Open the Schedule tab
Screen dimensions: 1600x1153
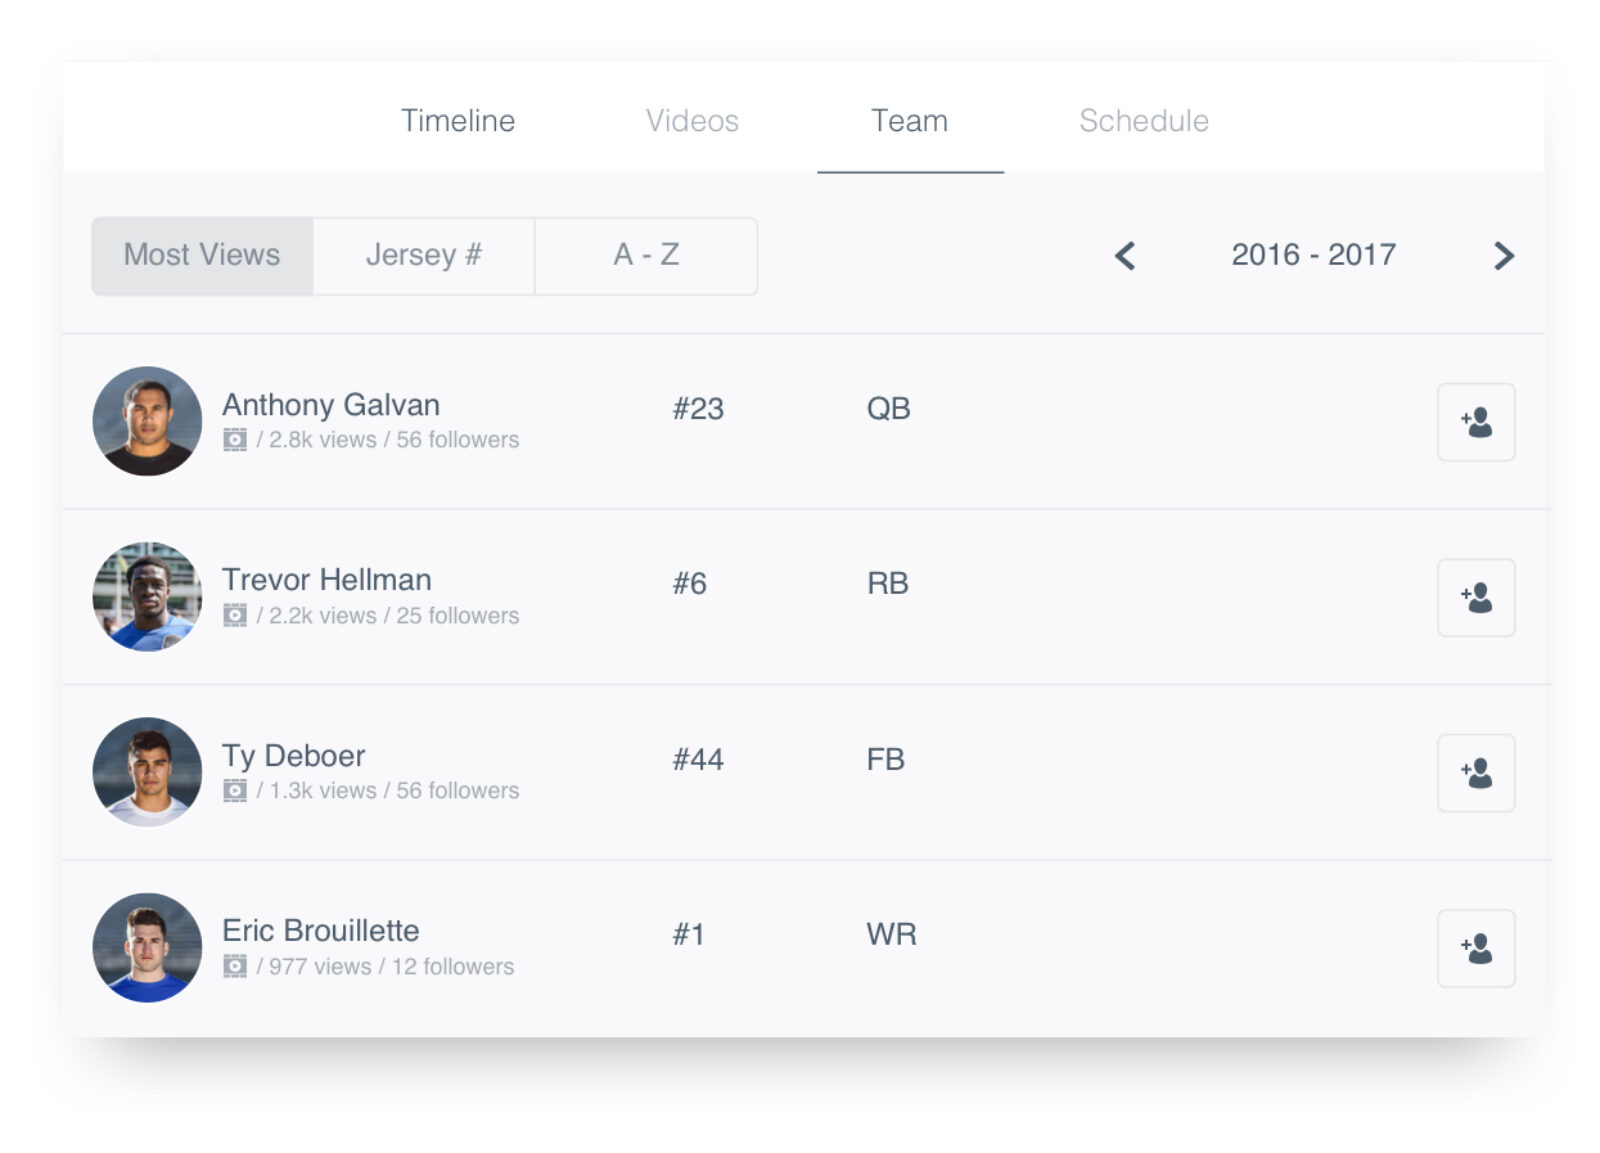pyautogui.click(x=1143, y=120)
